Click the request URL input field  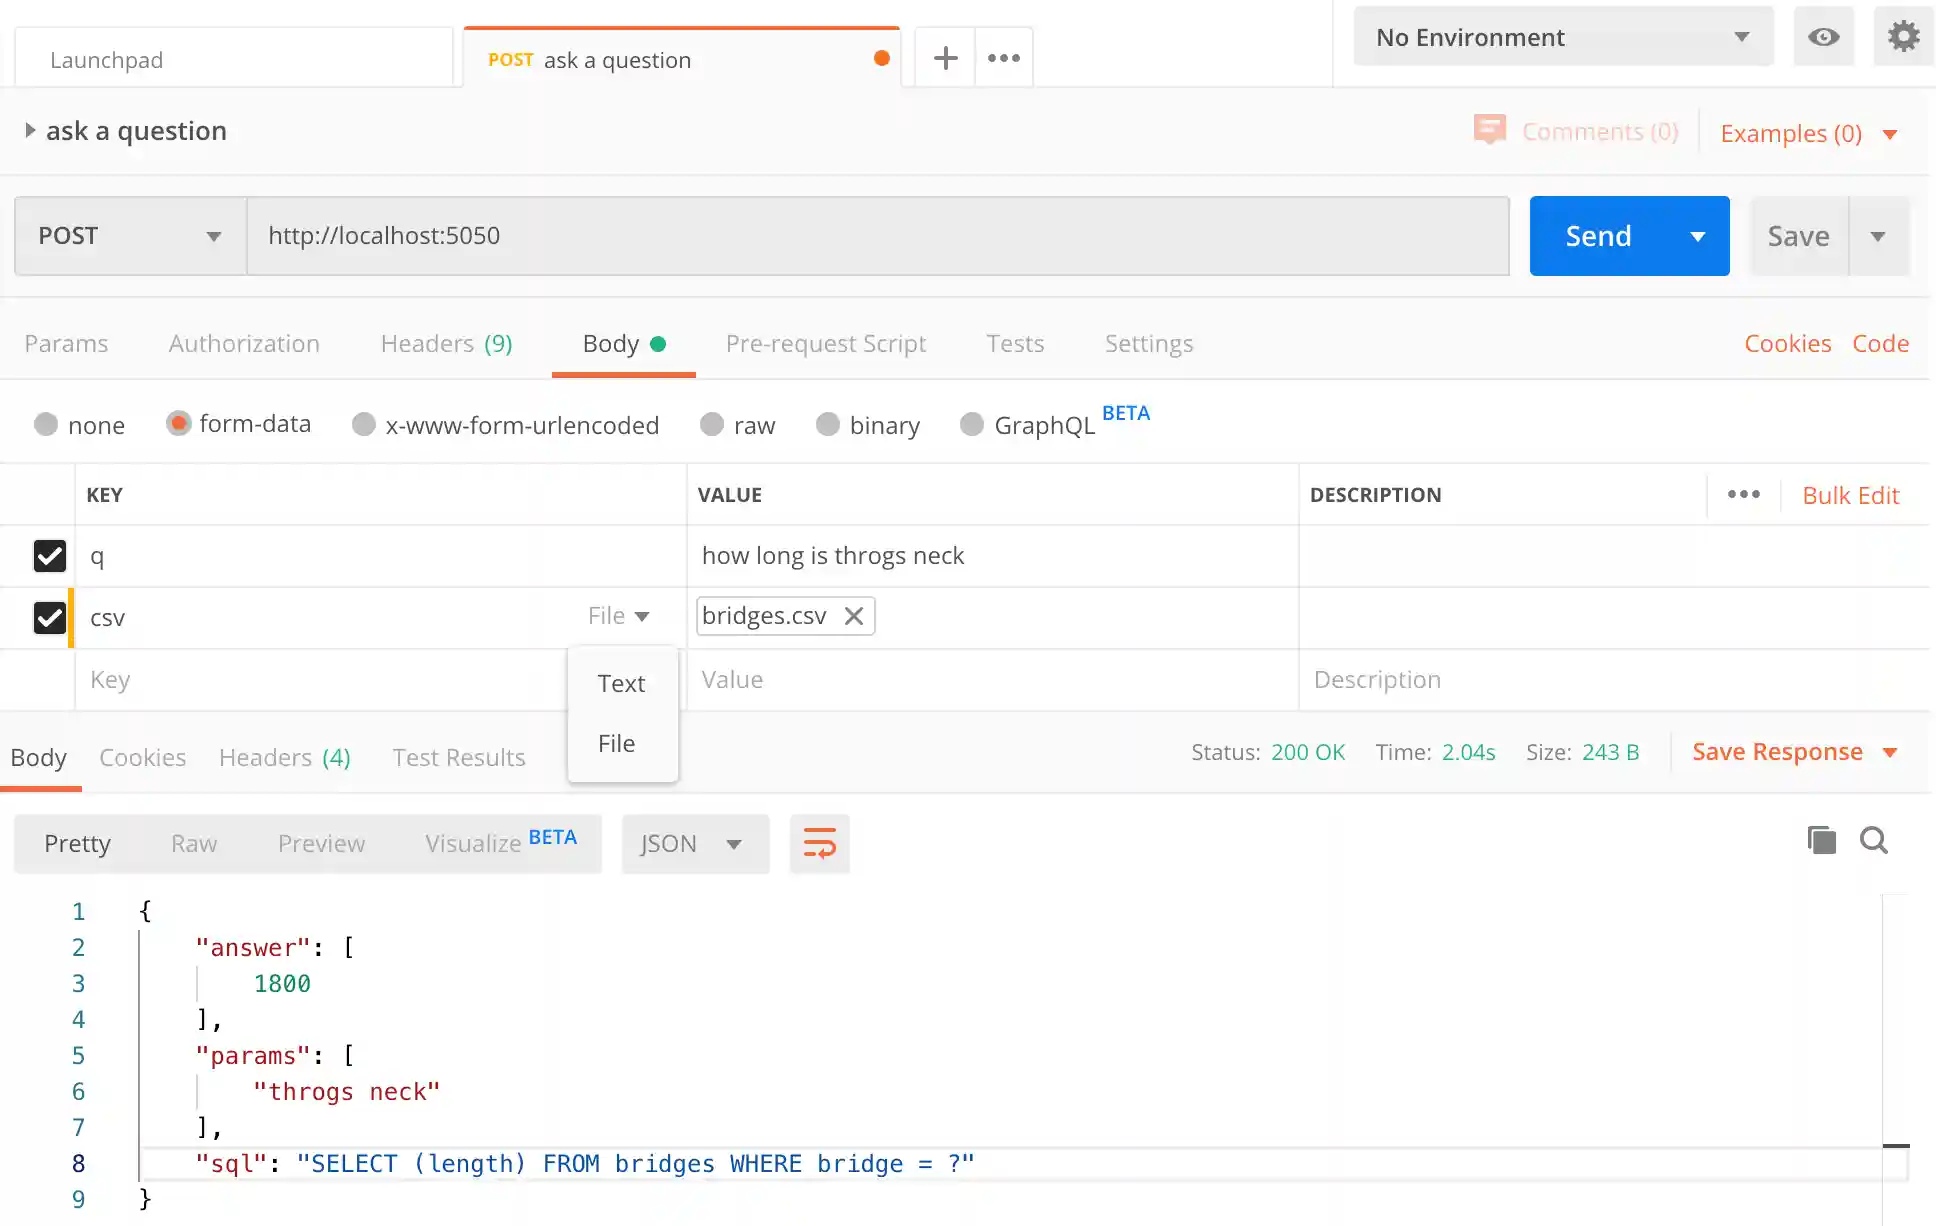877,236
